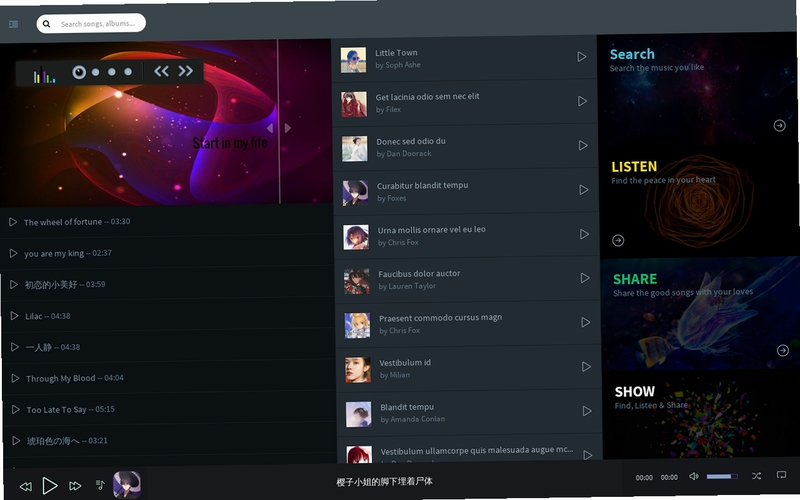
Task: Play Vestibulum id by Milian
Action: click(586, 366)
